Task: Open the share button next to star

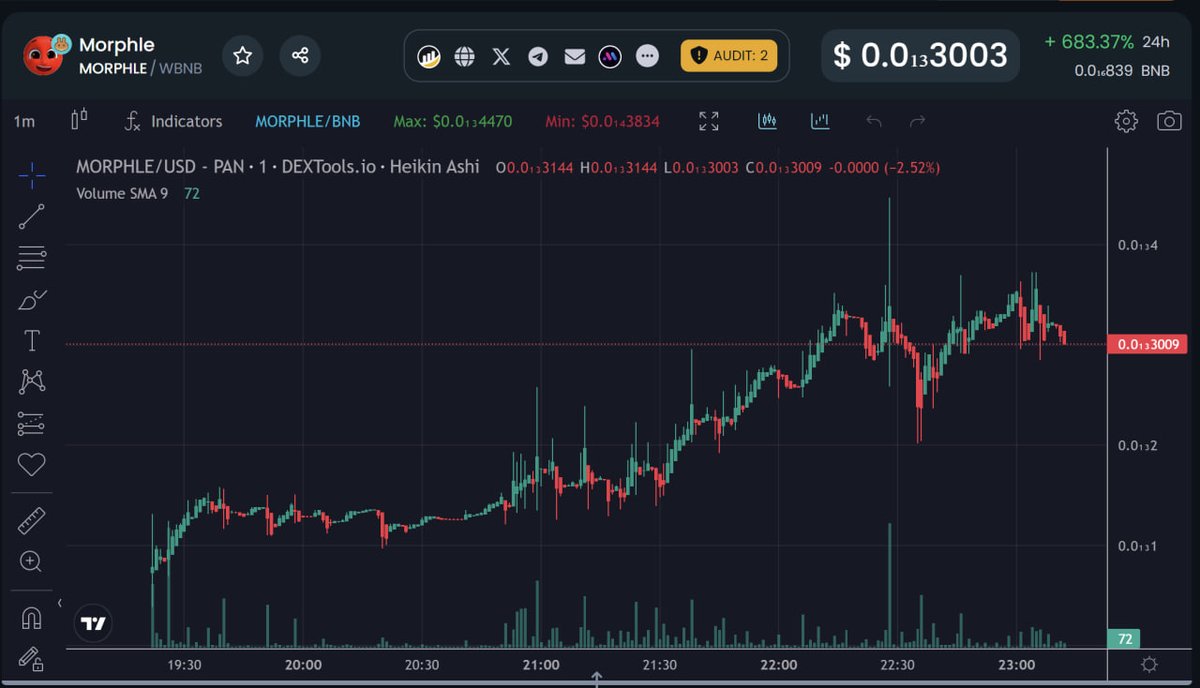Action: pos(299,55)
